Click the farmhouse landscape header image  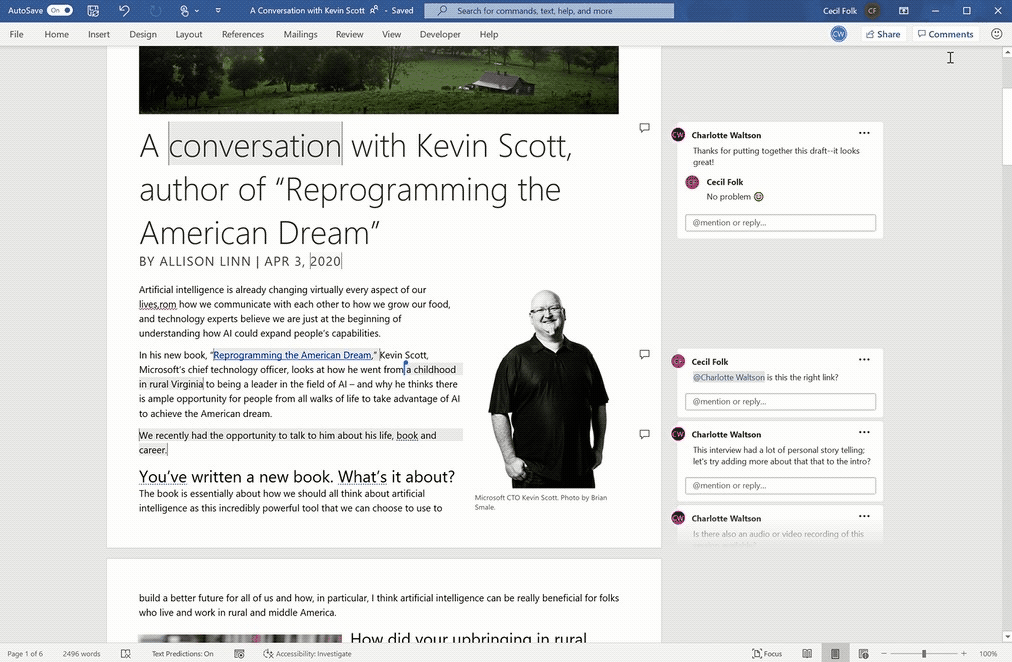click(379, 80)
